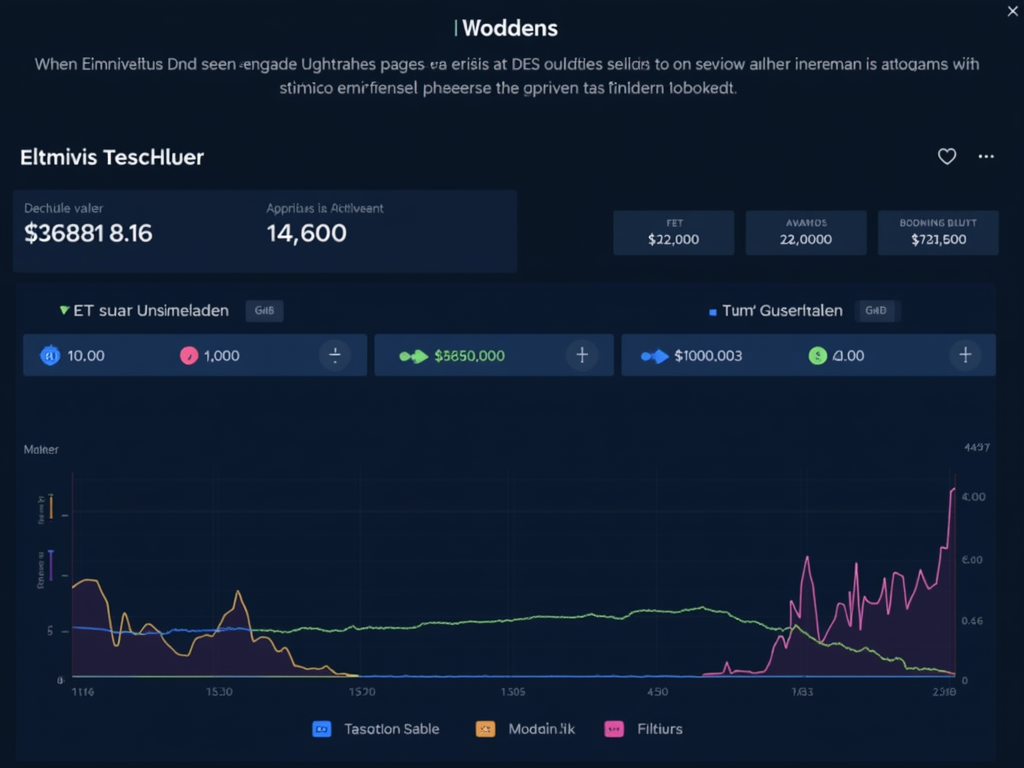
Task: Open the three-dots more options menu
Action: [986, 156]
